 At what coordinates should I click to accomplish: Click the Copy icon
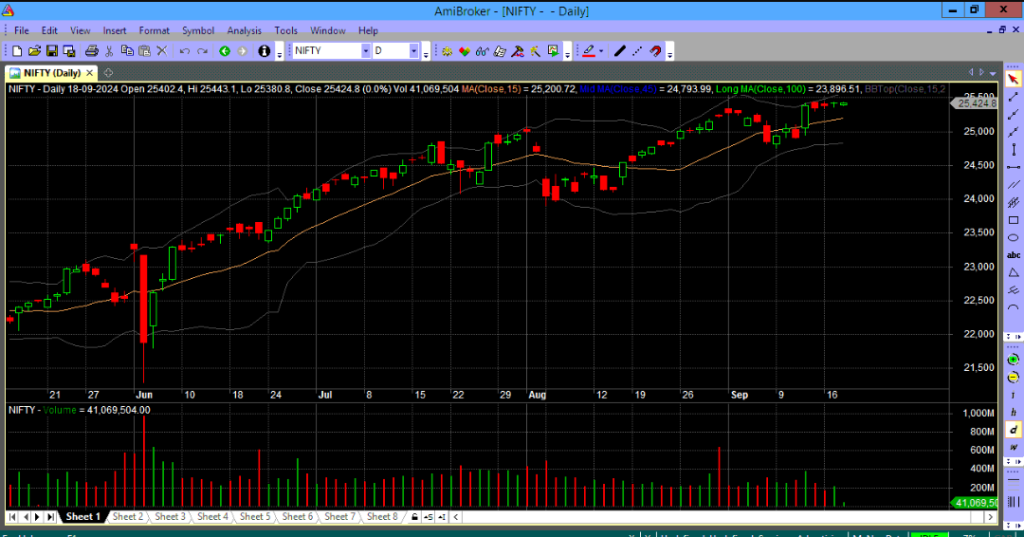pos(127,51)
